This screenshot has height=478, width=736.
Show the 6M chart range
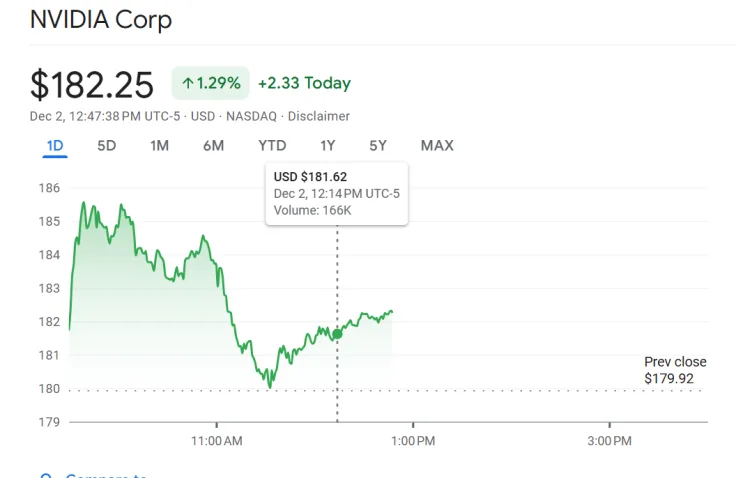tap(213, 146)
